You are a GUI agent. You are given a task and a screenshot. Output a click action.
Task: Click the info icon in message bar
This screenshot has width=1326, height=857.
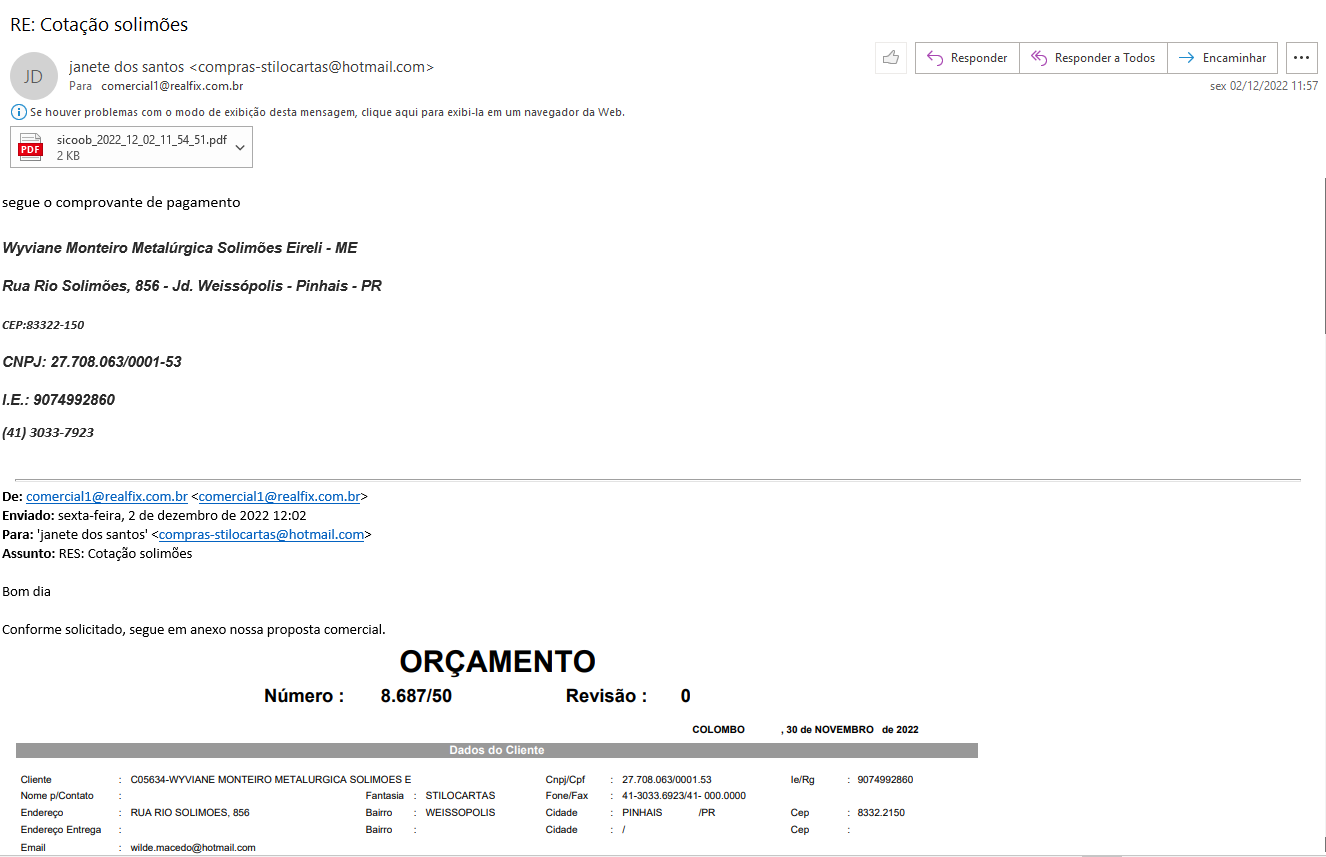[18, 112]
